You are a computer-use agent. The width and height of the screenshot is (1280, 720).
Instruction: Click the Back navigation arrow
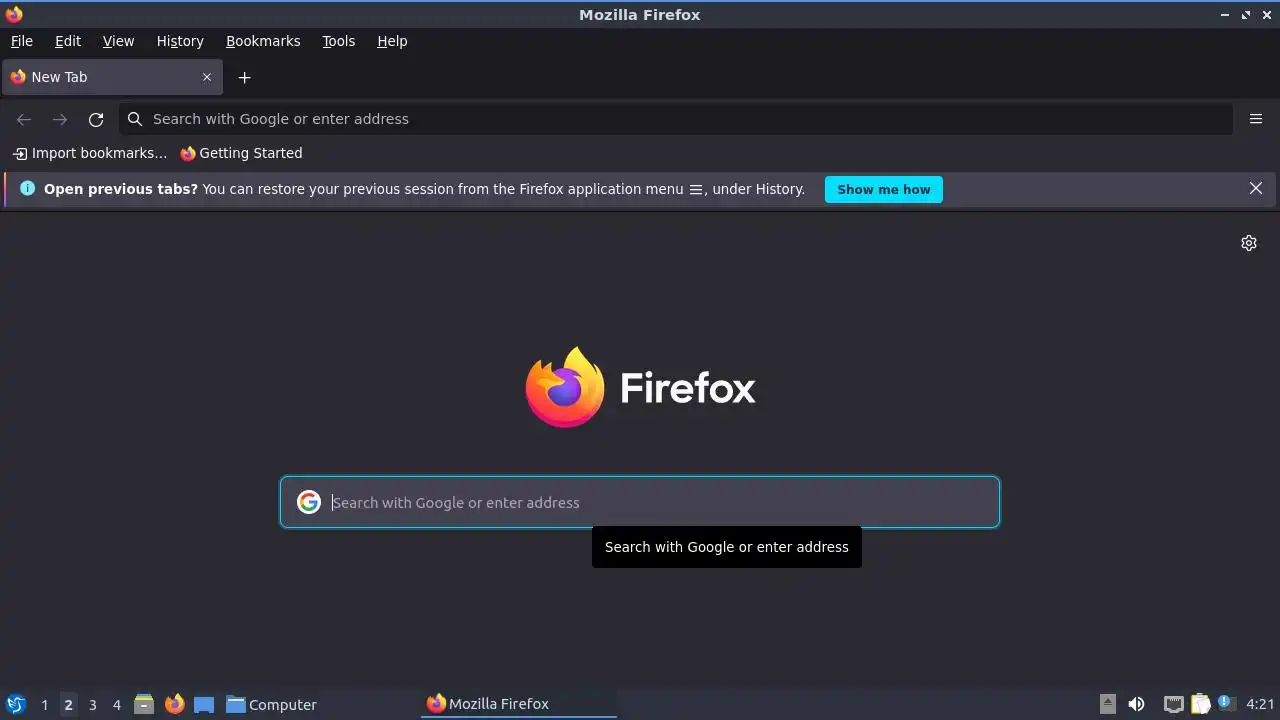pos(24,119)
